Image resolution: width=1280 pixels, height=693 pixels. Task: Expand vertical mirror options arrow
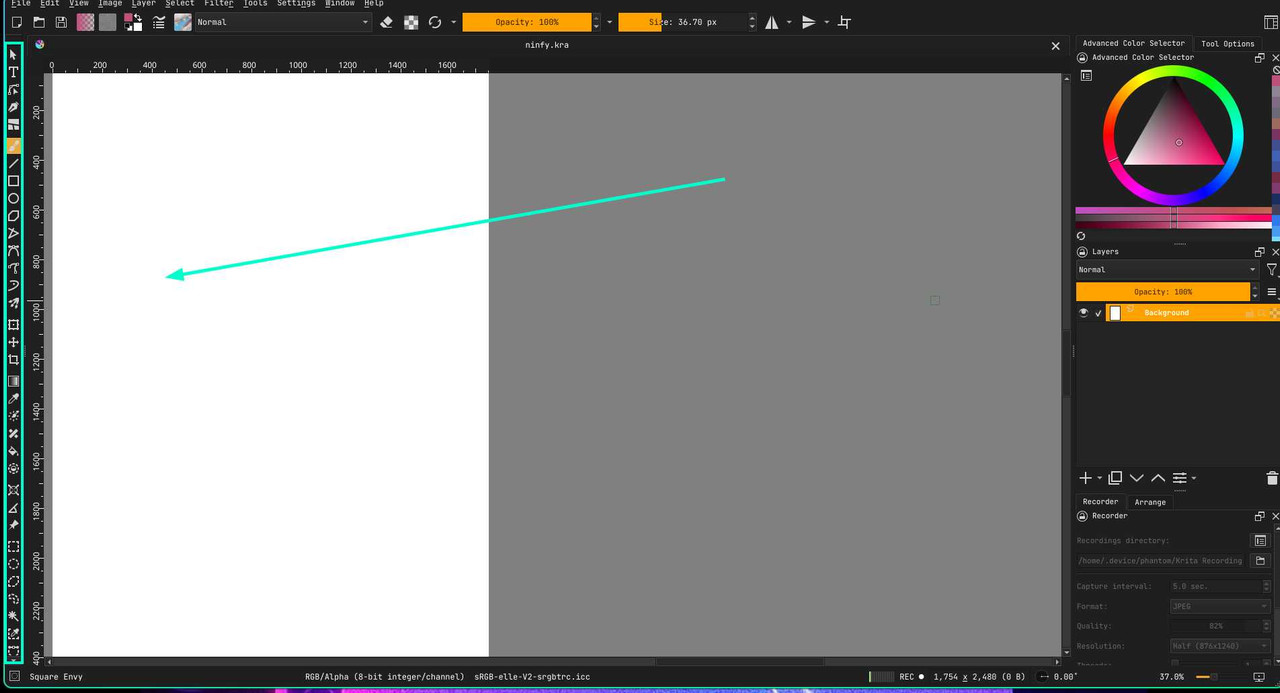pos(826,22)
